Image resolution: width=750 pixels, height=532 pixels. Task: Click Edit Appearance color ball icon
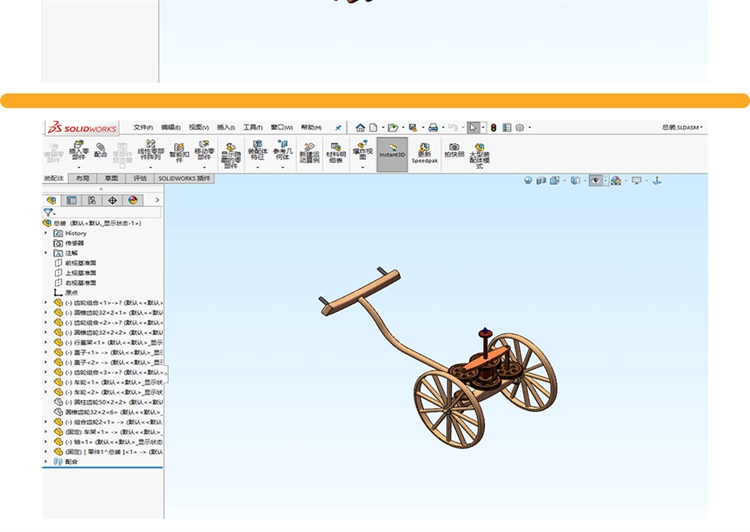pos(616,180)
